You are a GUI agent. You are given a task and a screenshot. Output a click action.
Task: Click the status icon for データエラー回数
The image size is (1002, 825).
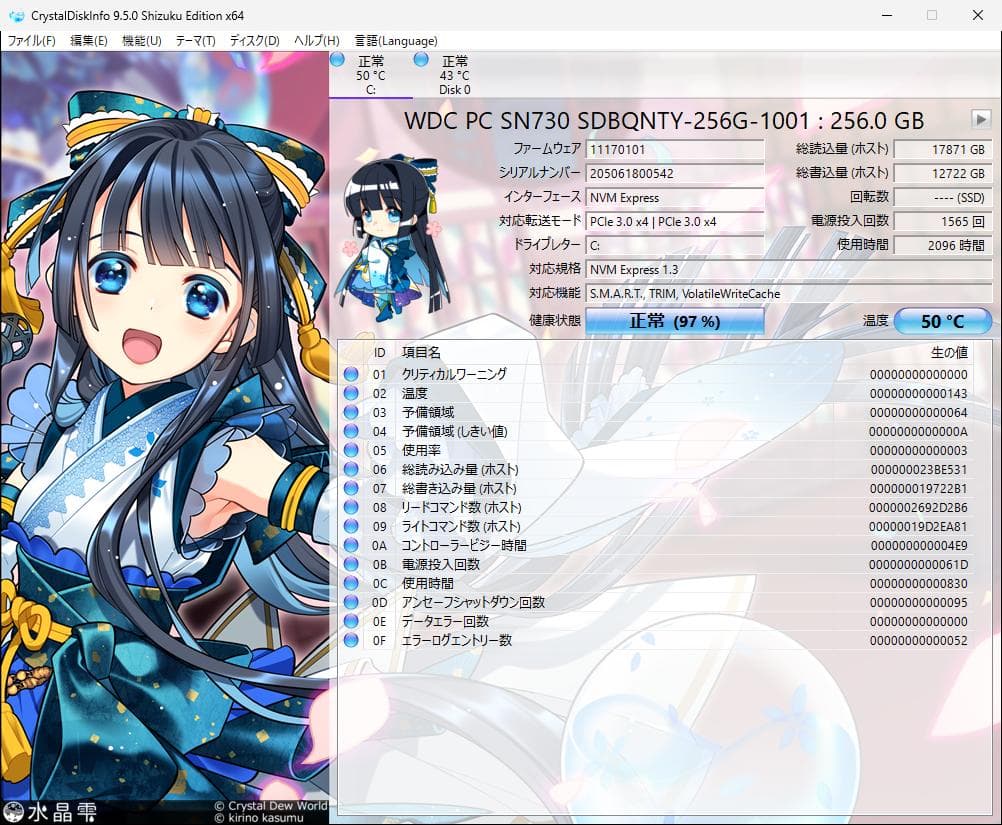(351, 620)
